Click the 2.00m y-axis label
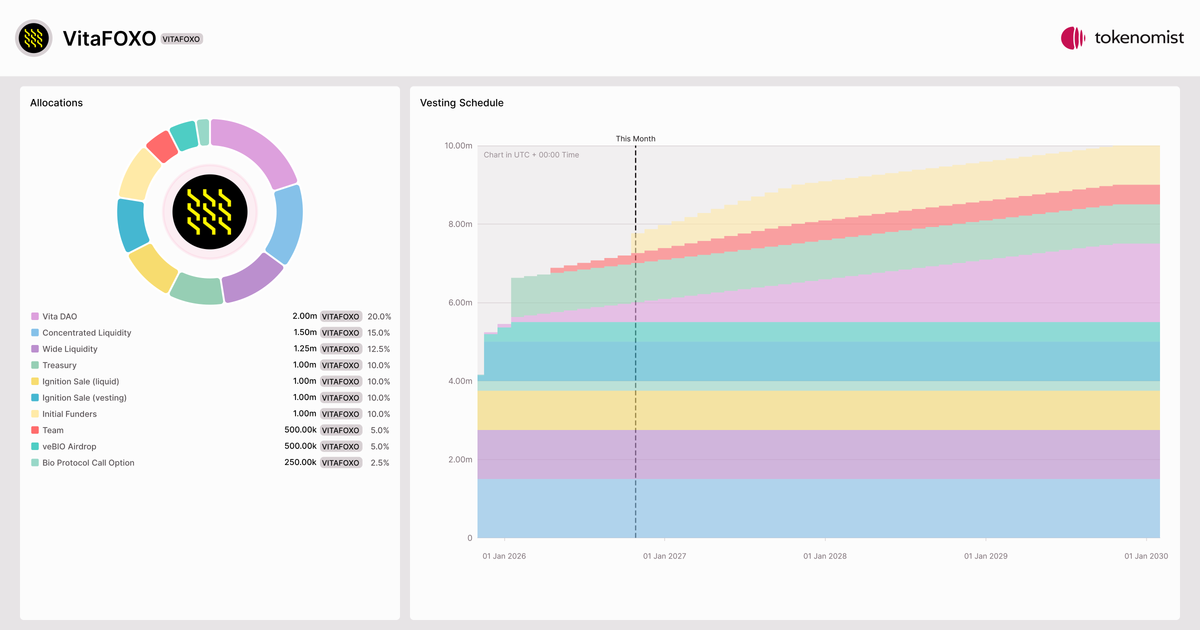This screenshot has height=630, width=1200. [460, 460]
